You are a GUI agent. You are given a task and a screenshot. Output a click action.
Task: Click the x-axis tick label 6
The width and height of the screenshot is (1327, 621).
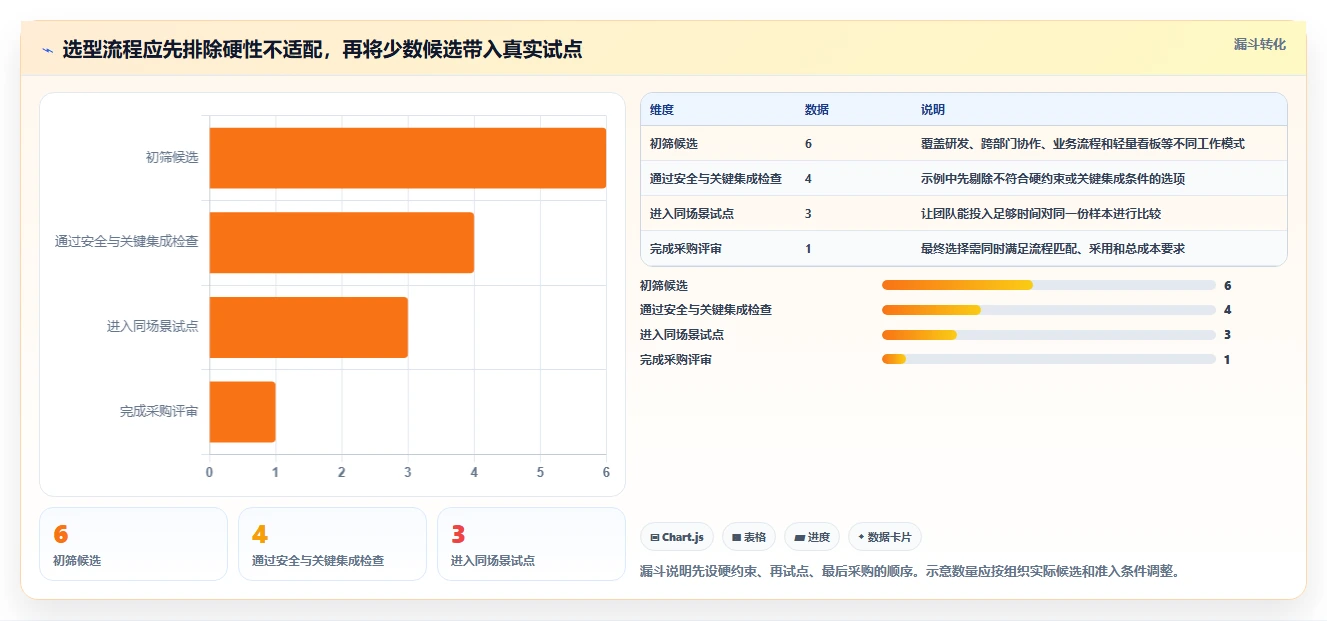coord(606,472)
